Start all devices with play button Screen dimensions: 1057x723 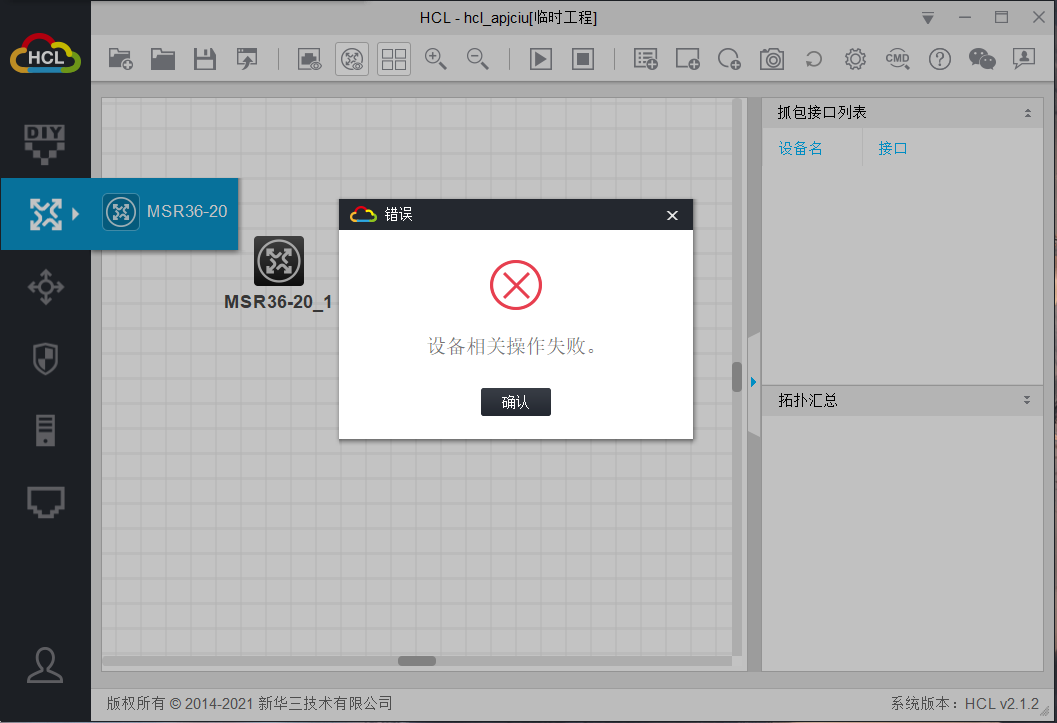click(540, 59)
